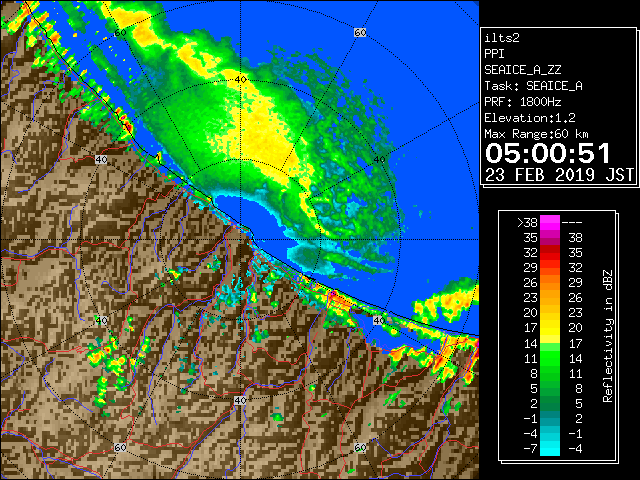Click the "23 FEB 2019 JST" date
This screenshot has width=640, height=480.
(559, 175)
